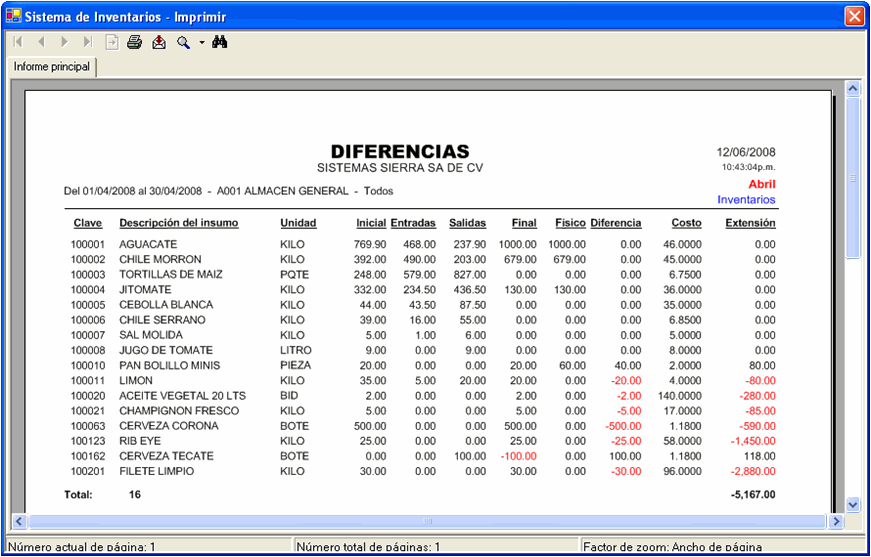Select the Informe principal tab
The width and height of the screenshot is (871, 557).
(x=52, y=67)
